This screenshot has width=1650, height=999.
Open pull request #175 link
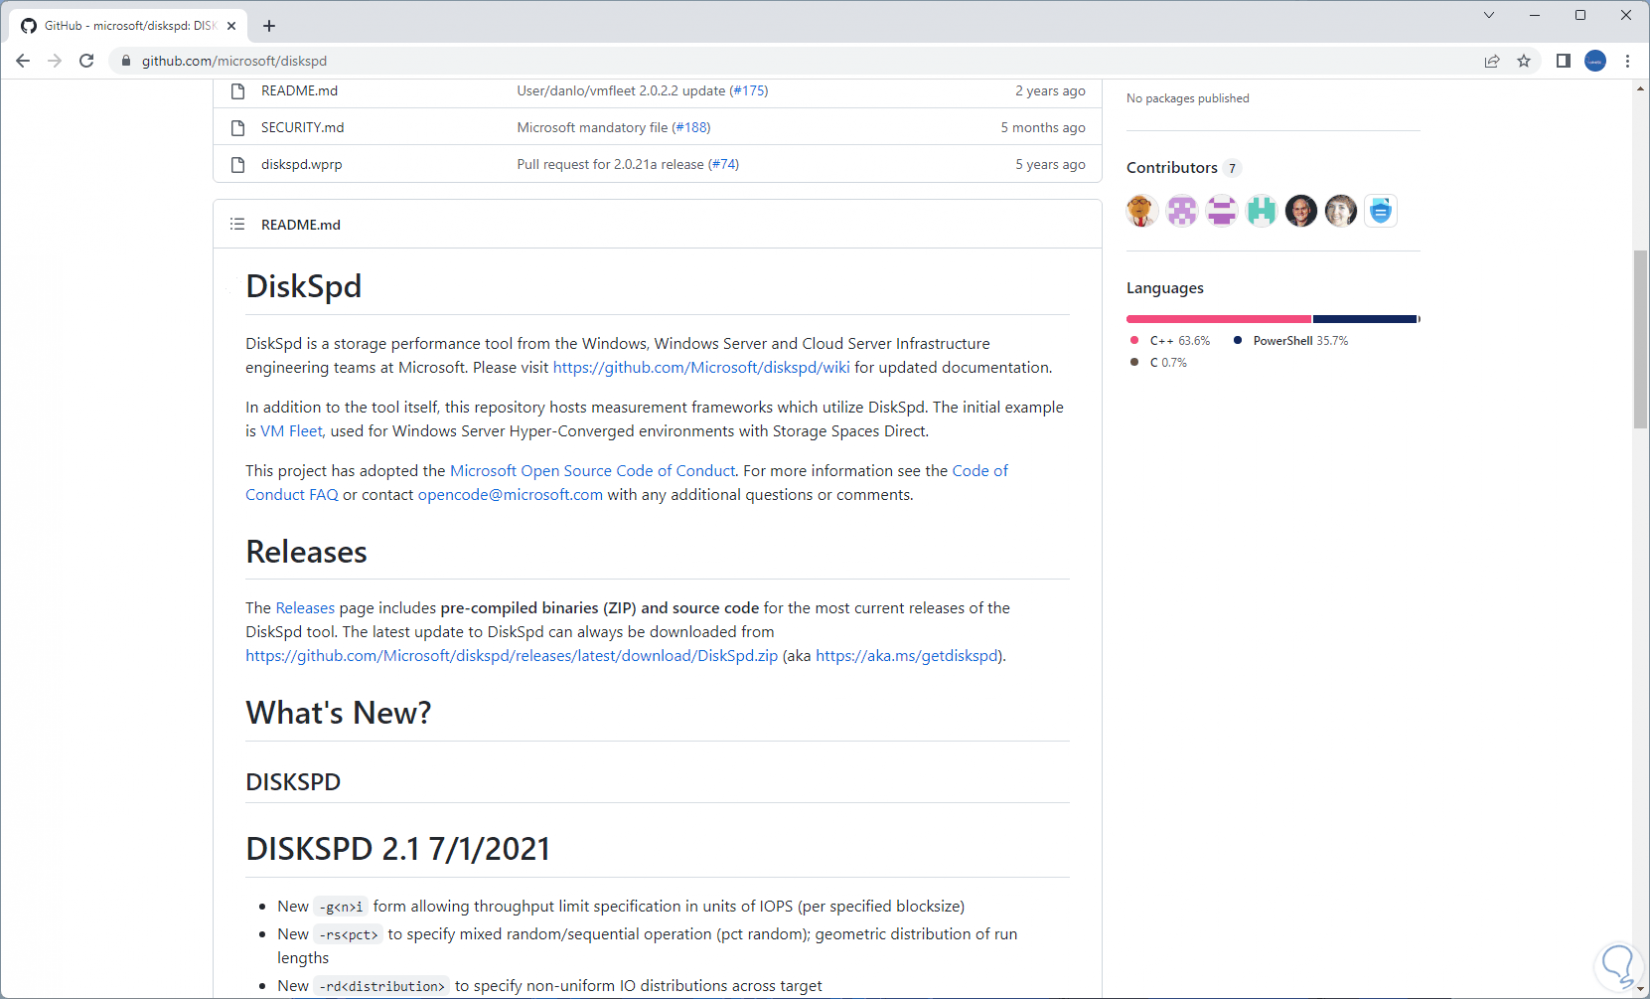point(749,91)
